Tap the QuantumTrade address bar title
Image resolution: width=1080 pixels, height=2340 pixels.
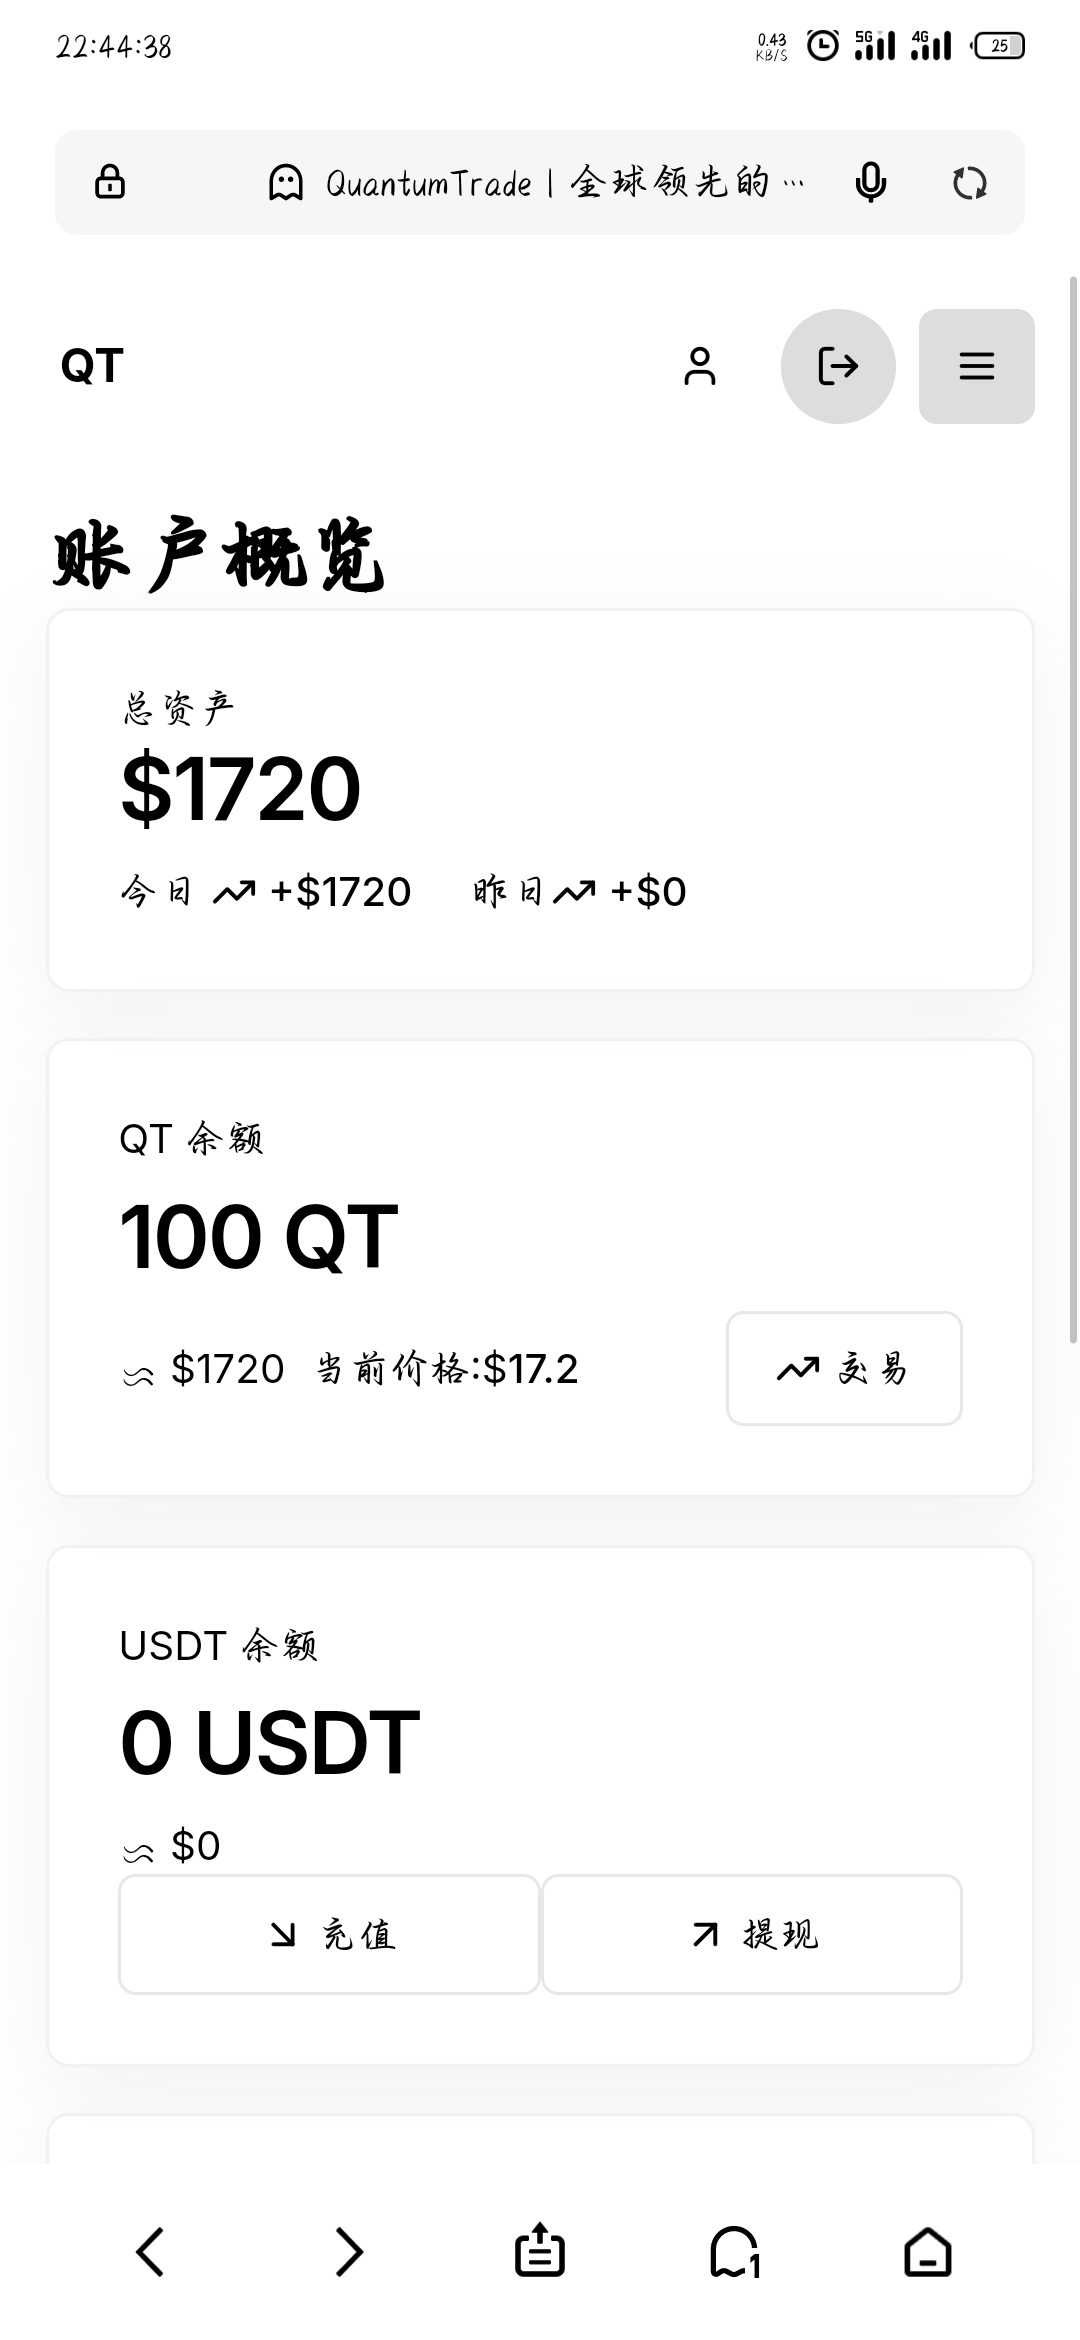(536, 183)
